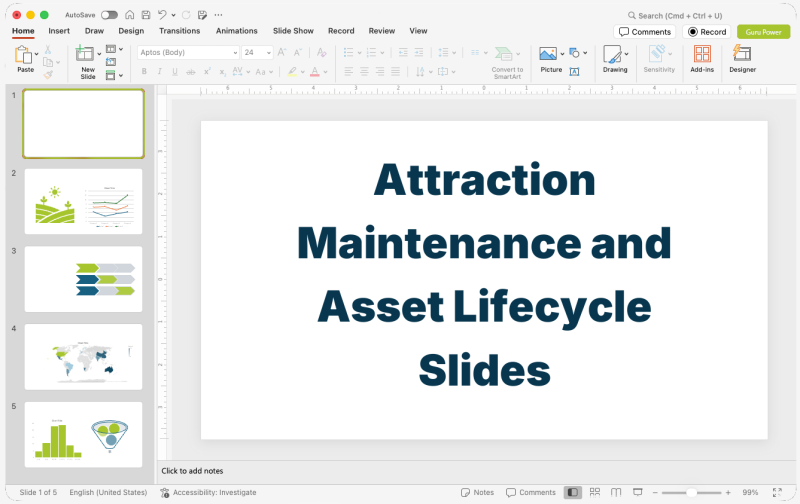
Task: Click the Record button at top right
Action: [x=707, y=32]
